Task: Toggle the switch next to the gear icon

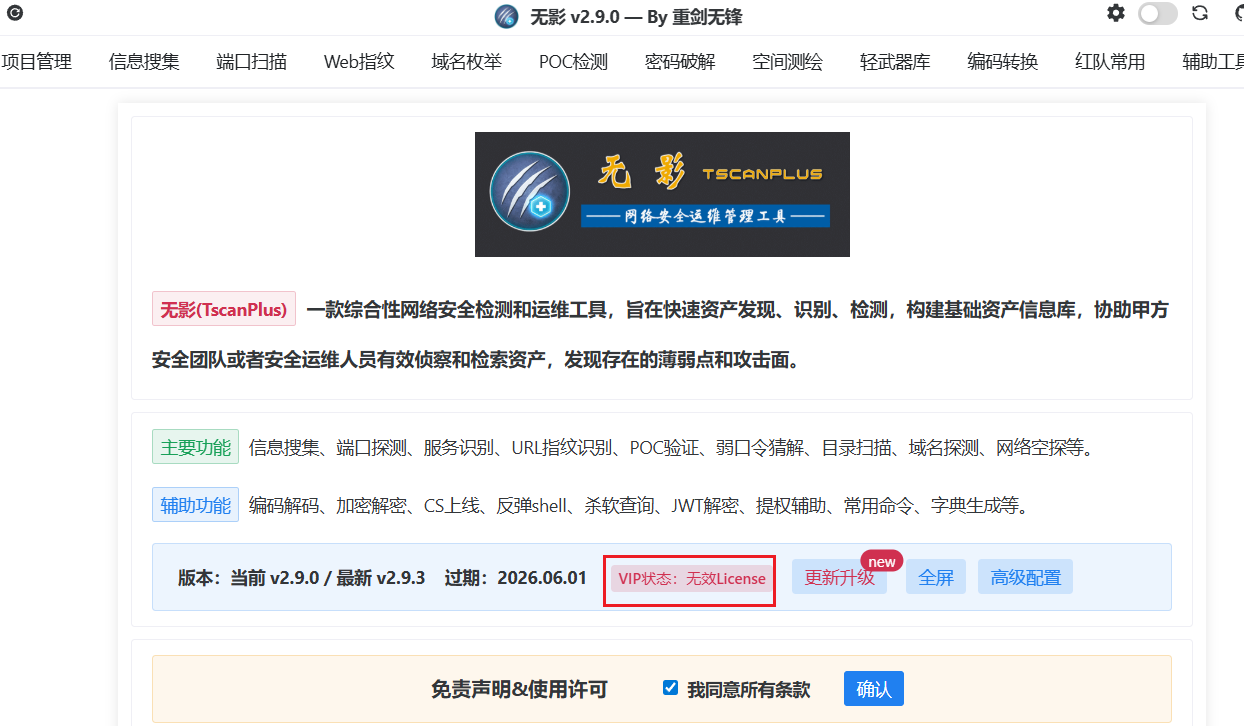Action: tap(1158, 14)
